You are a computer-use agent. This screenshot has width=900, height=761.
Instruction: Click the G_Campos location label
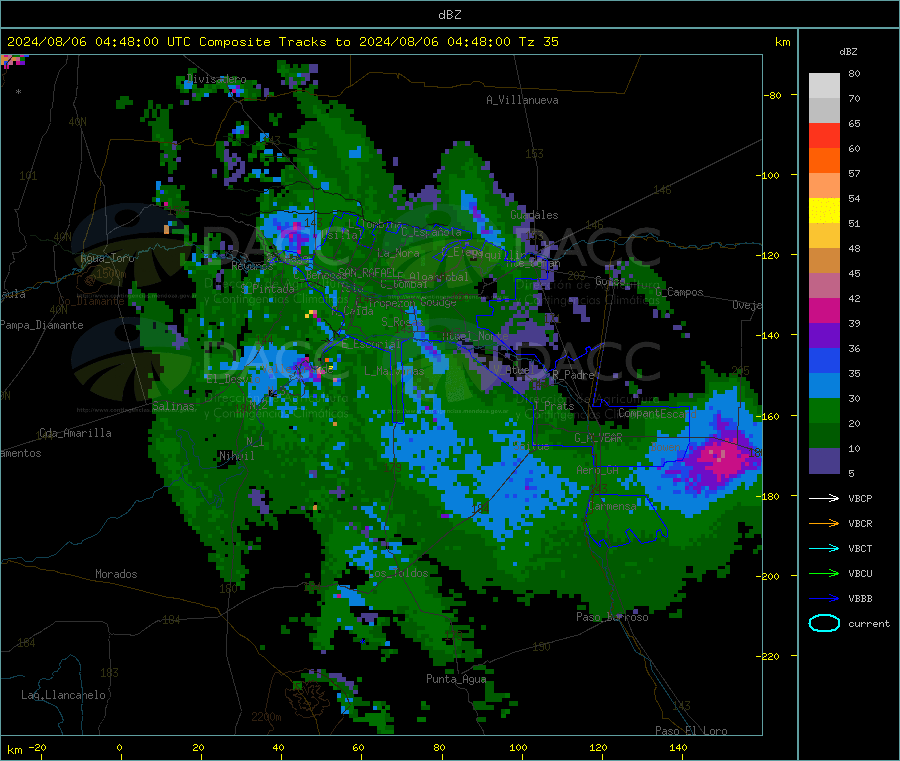coord(679,292)
